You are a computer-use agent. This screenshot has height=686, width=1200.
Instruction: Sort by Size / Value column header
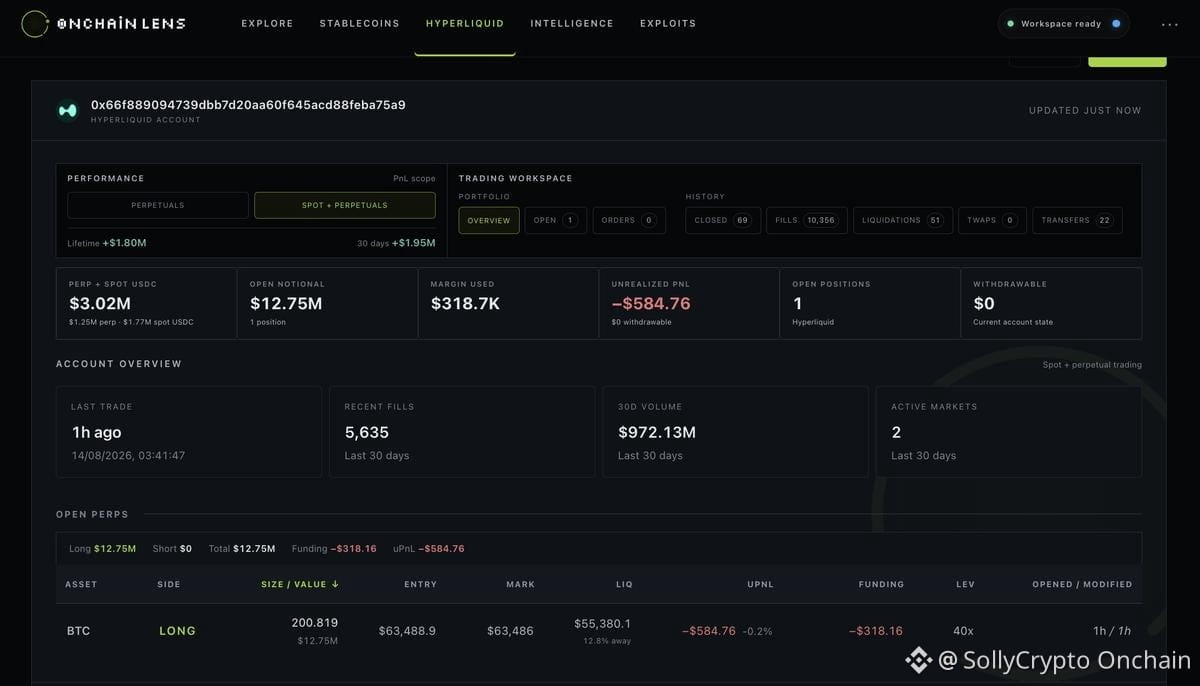(x=300, y=584)
